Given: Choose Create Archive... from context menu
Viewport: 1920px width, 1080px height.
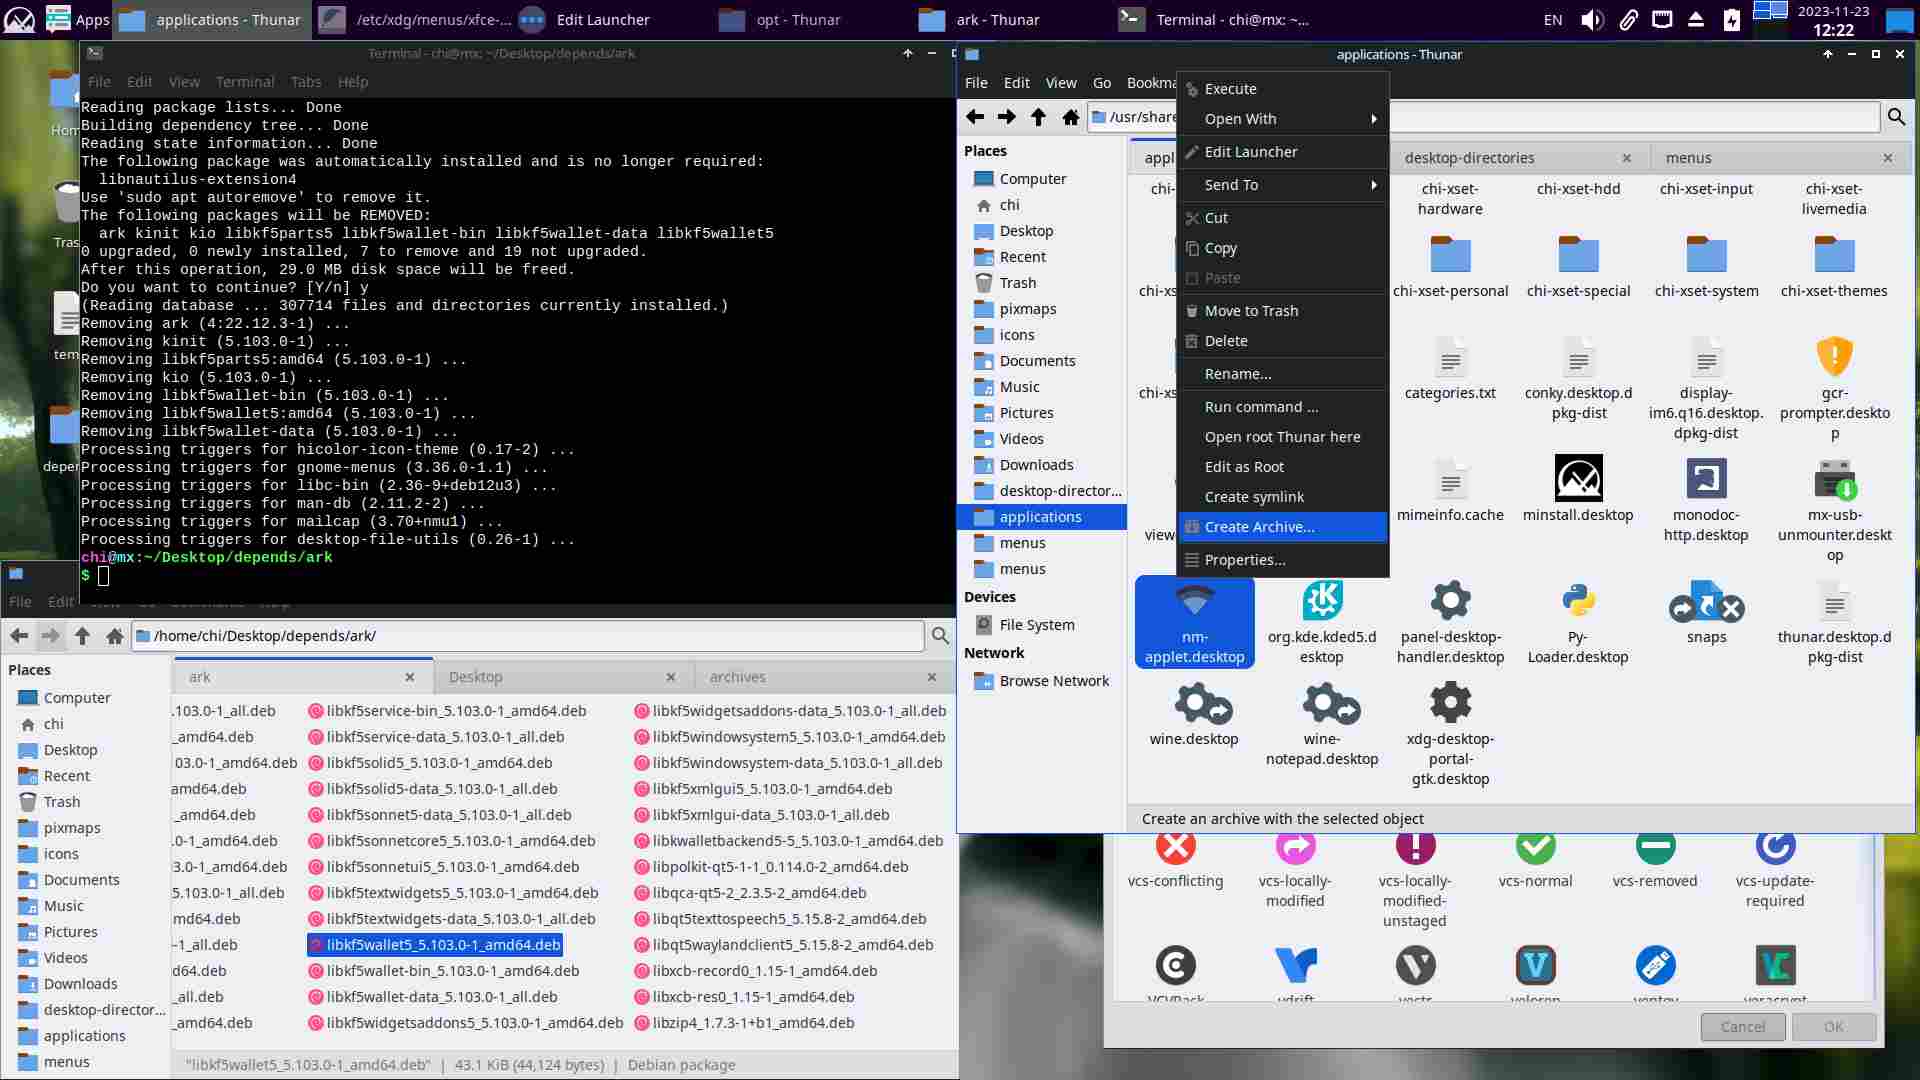Looking at the screenshot, I should click(1259, 527).
